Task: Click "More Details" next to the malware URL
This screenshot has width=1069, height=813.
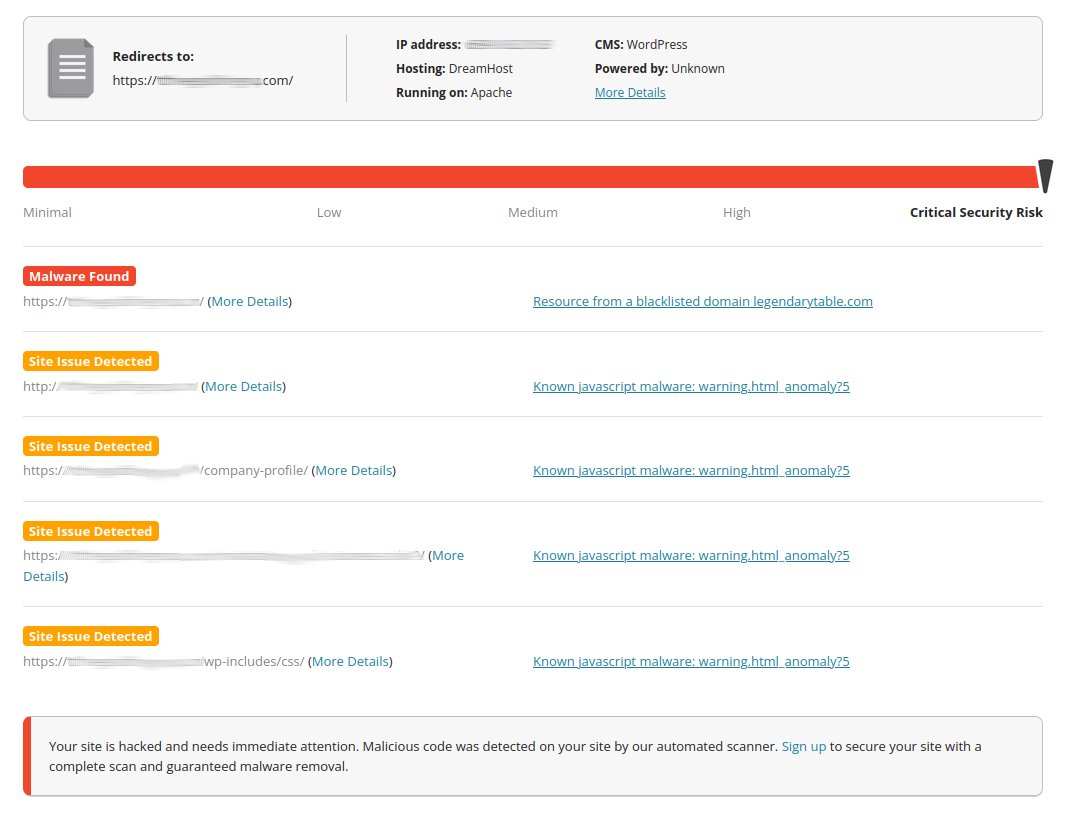Action: 250,301
